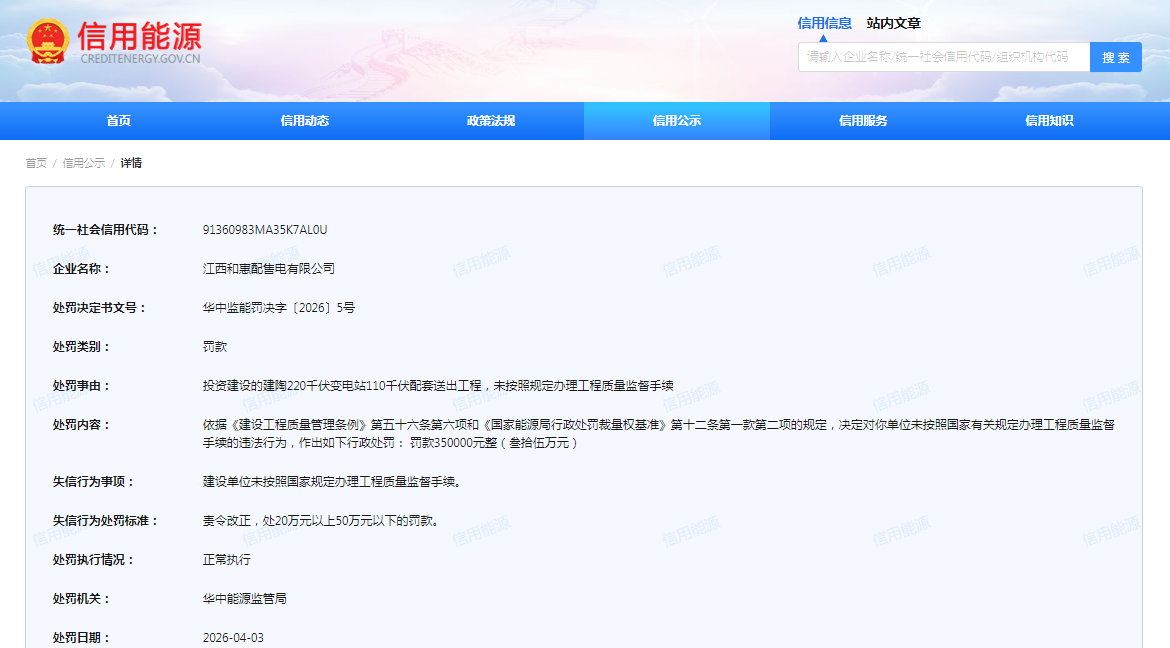The image size is (1170, 648).
Task: Click the company name 江西和惠配售电有限公司
Action: tap(269, 269)
